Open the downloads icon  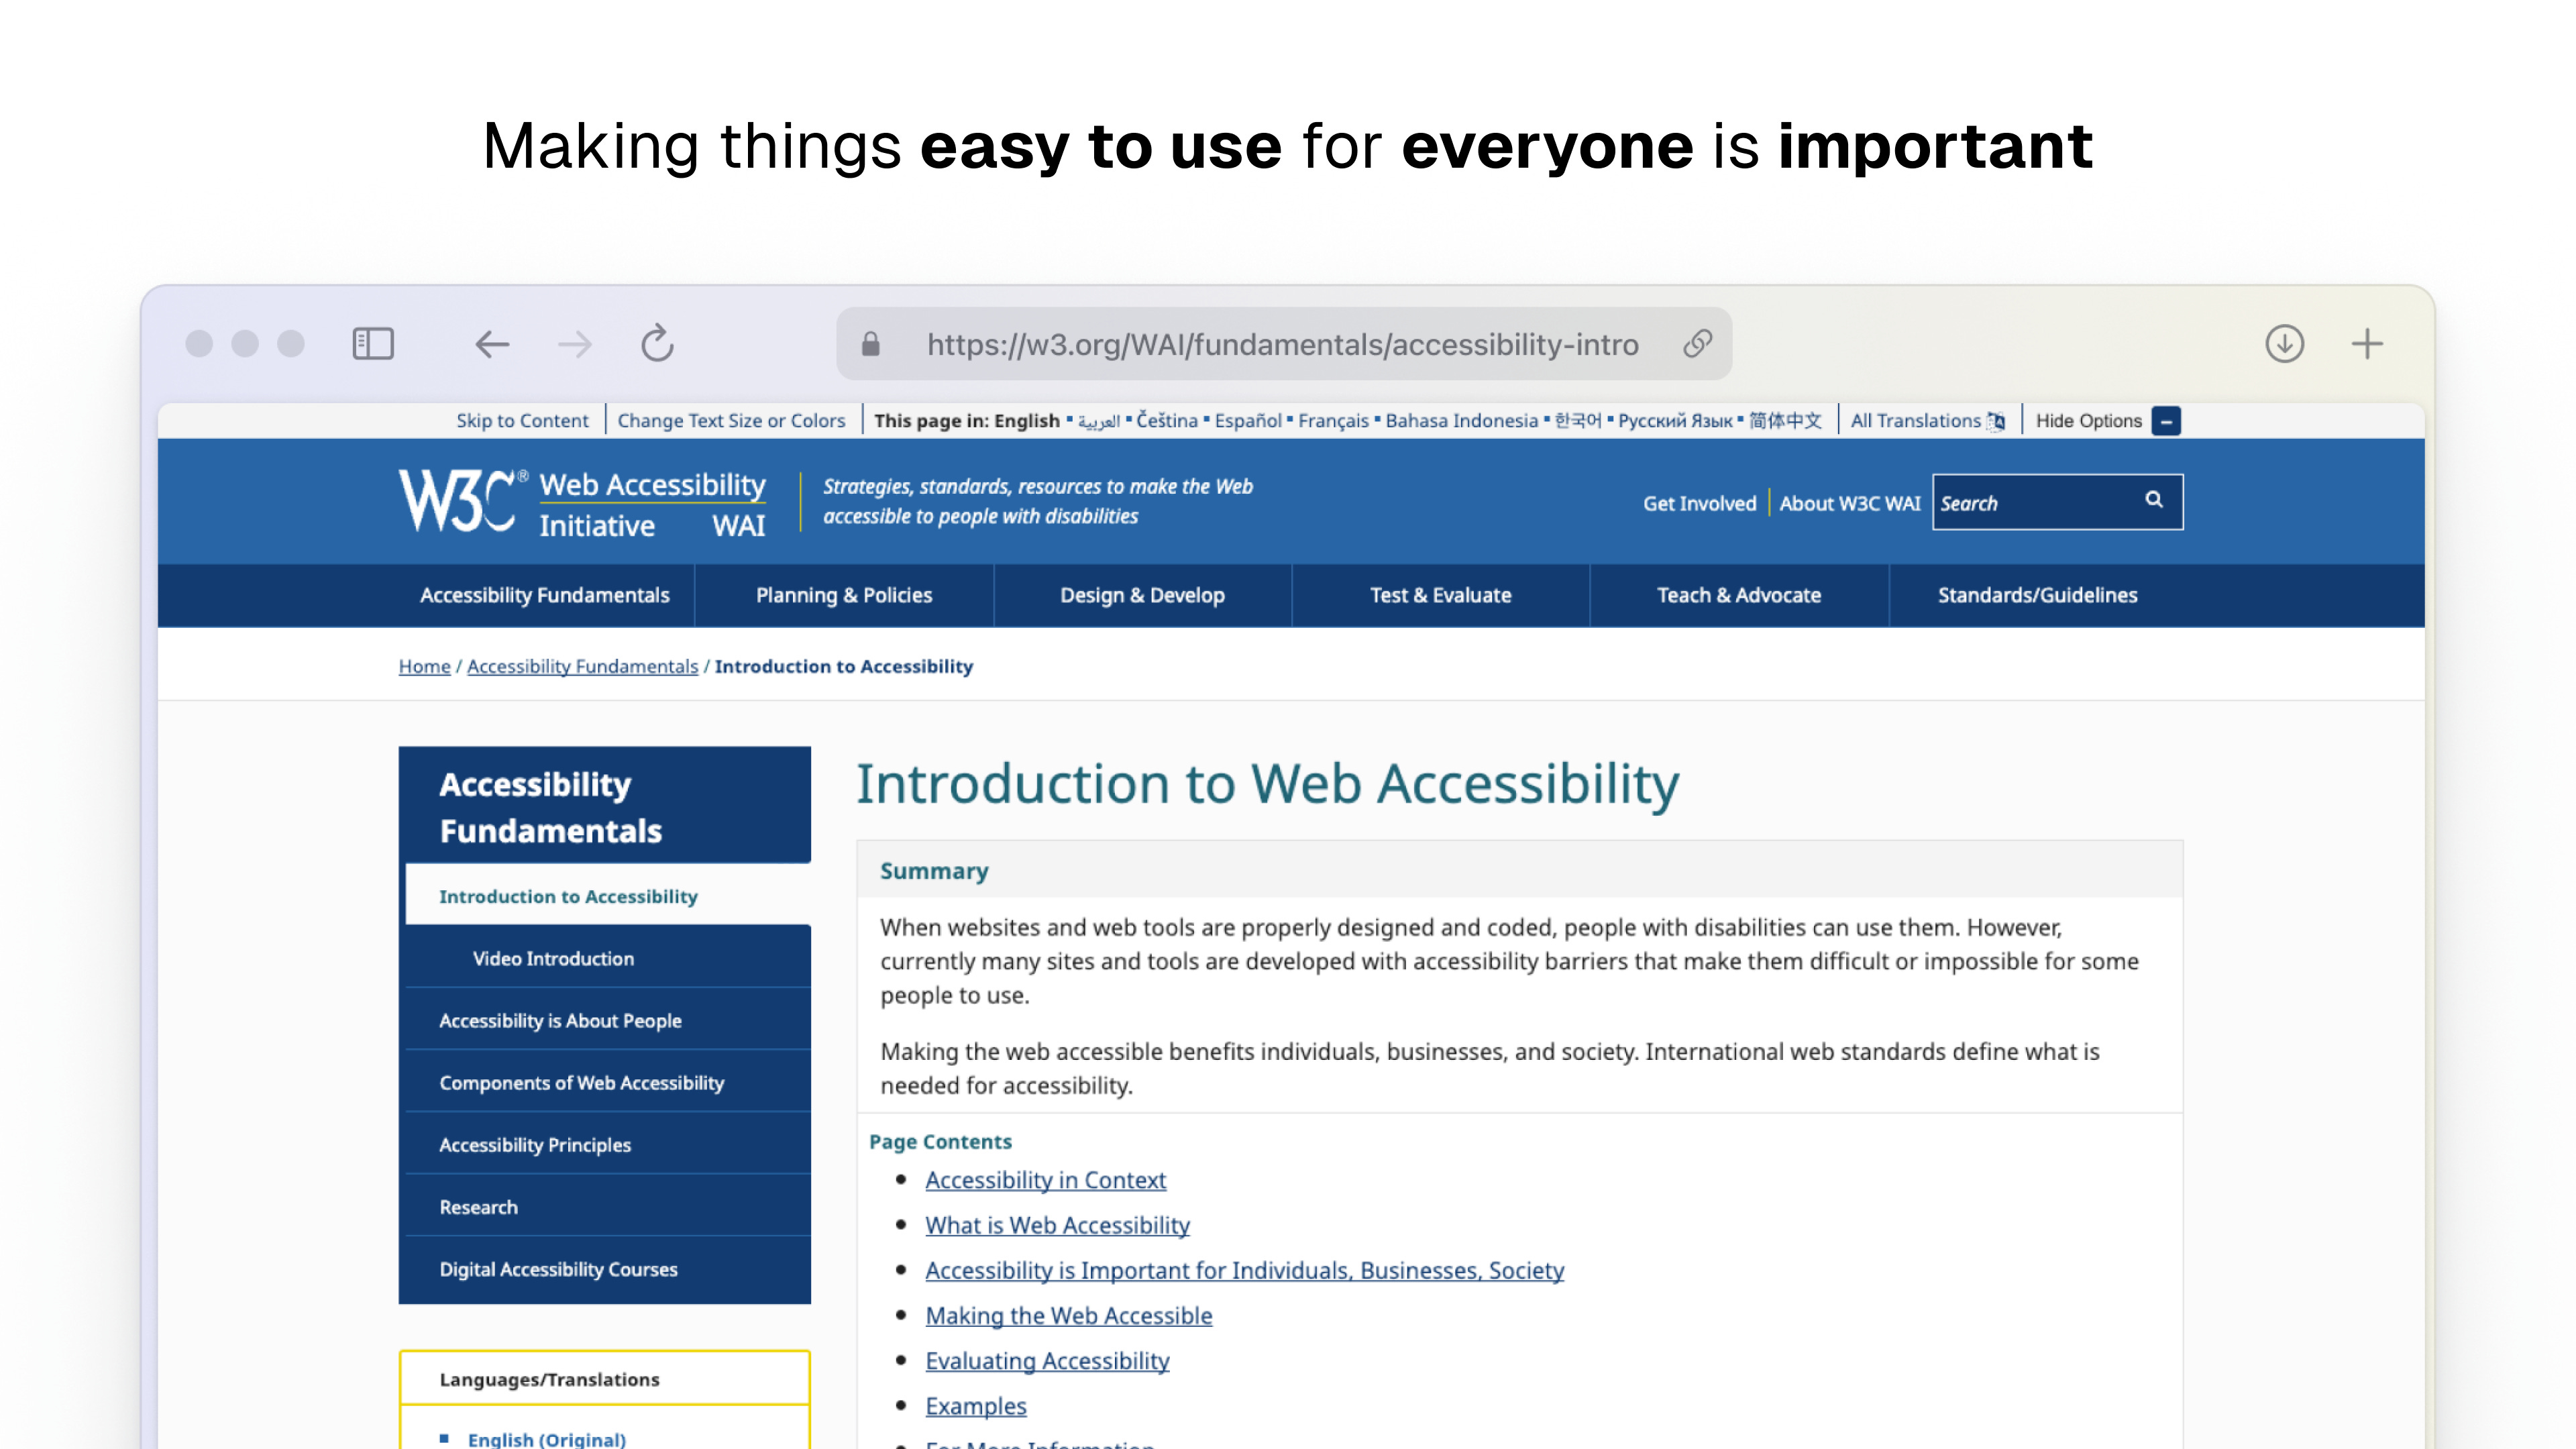point(2284,344)
